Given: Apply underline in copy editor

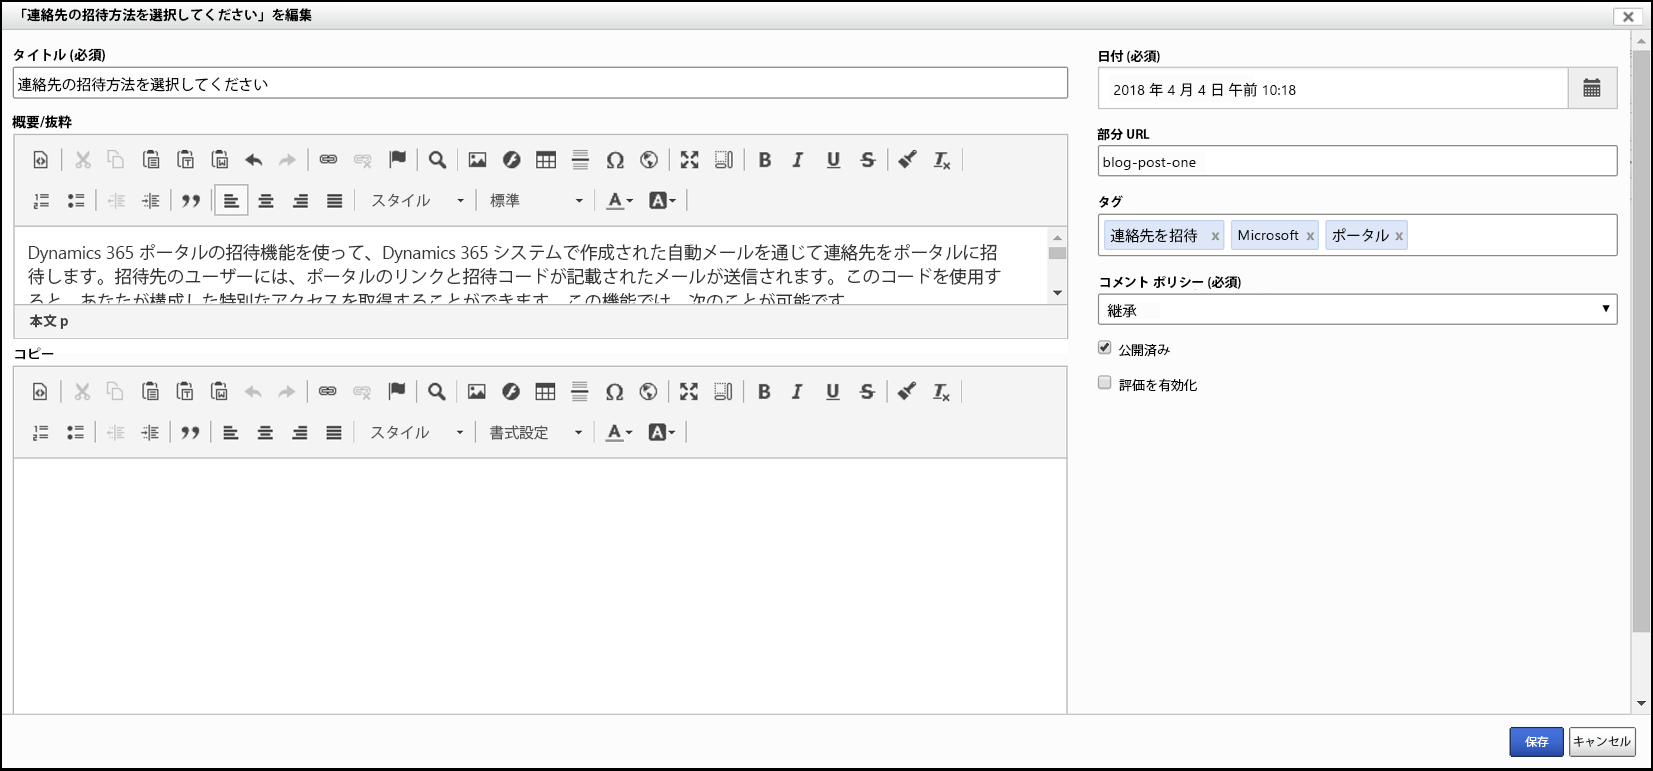Looking at the screenshot, I should coord(832,392).
